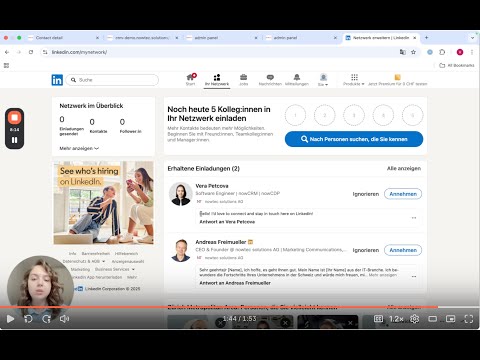The image size is (480, 360).
Task: Switch to theater mode view
Action: pyautogui.click(x=433, y=319)
